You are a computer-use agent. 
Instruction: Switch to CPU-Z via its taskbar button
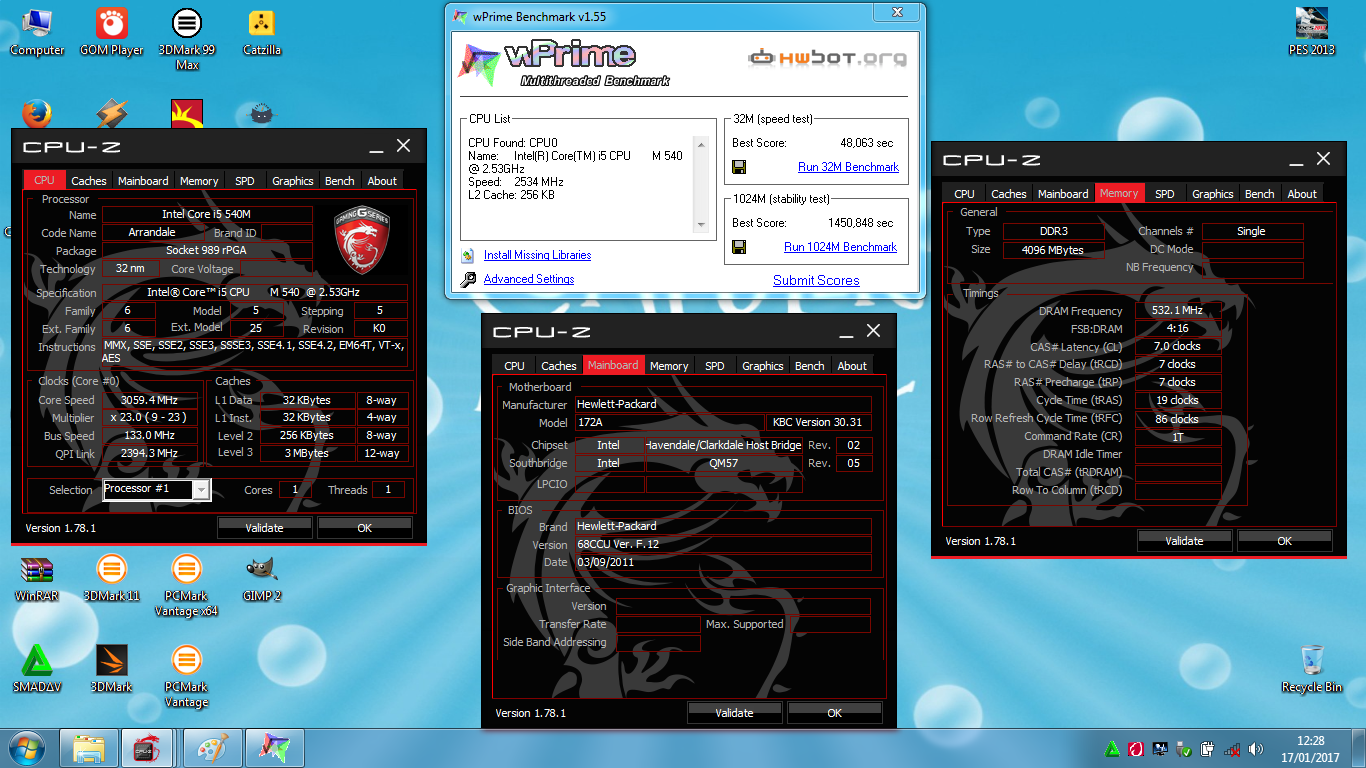[148, 748]
